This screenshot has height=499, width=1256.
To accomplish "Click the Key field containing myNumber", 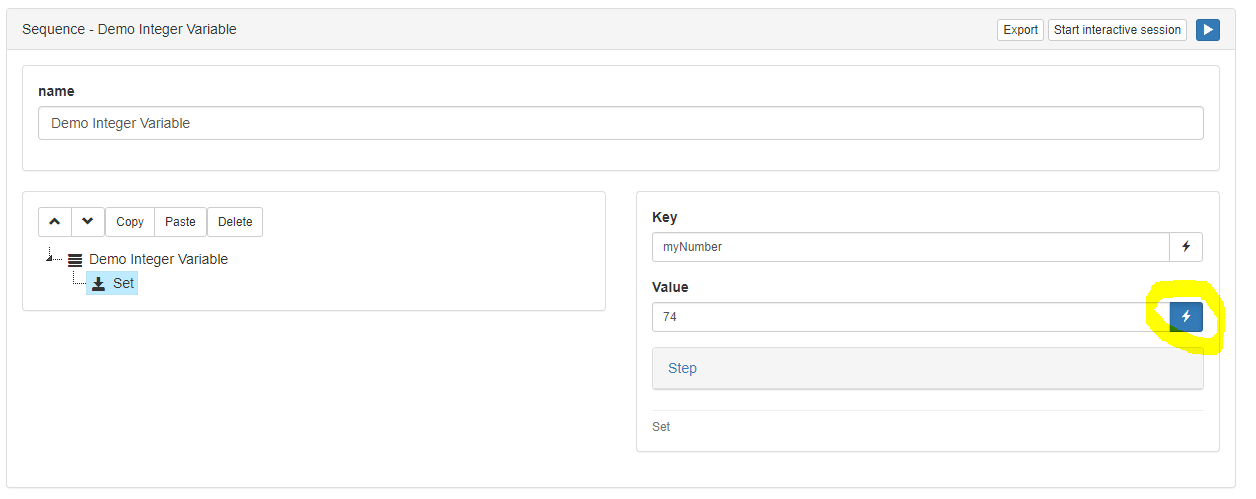I will pyautogui.click(x=911, y=247).
